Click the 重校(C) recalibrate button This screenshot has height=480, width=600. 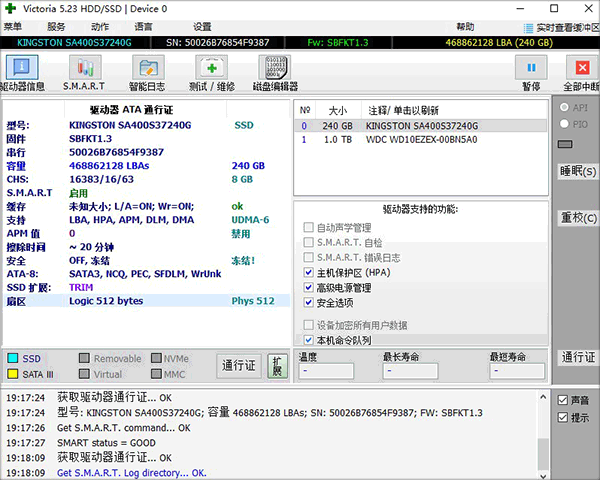tap(578, 217)
